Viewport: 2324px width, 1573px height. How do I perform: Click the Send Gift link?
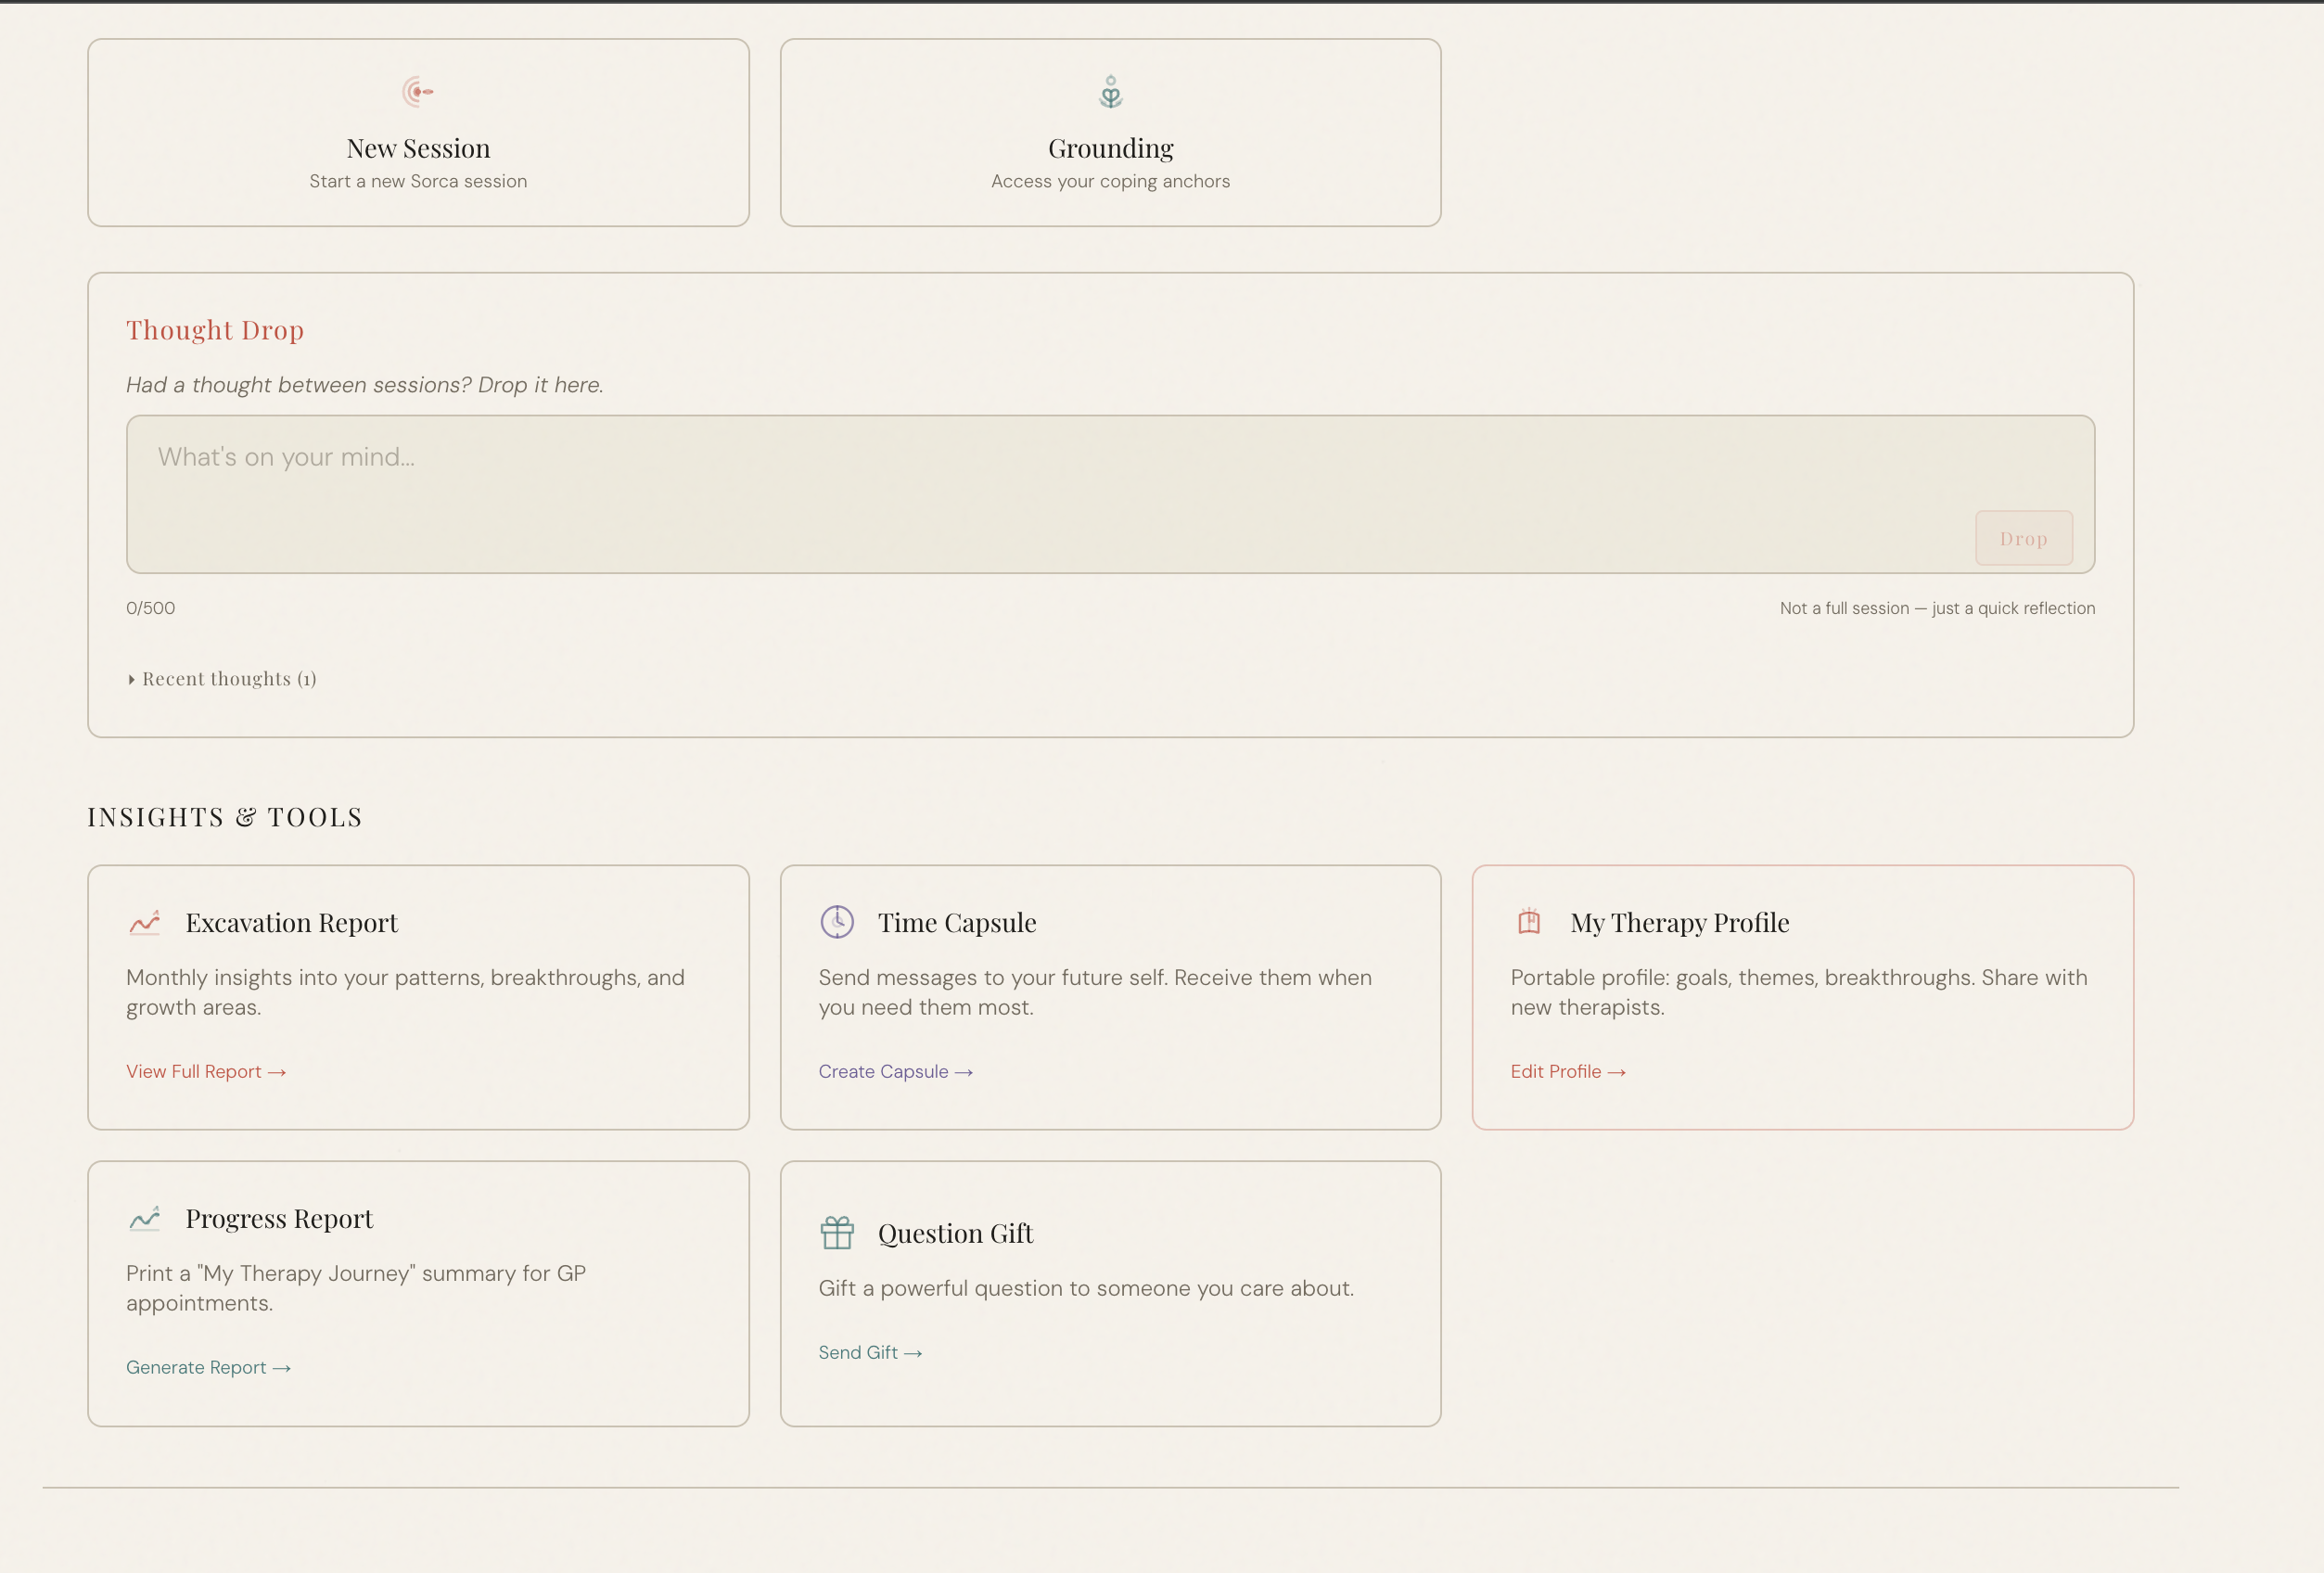click(x=870, y=1352)
